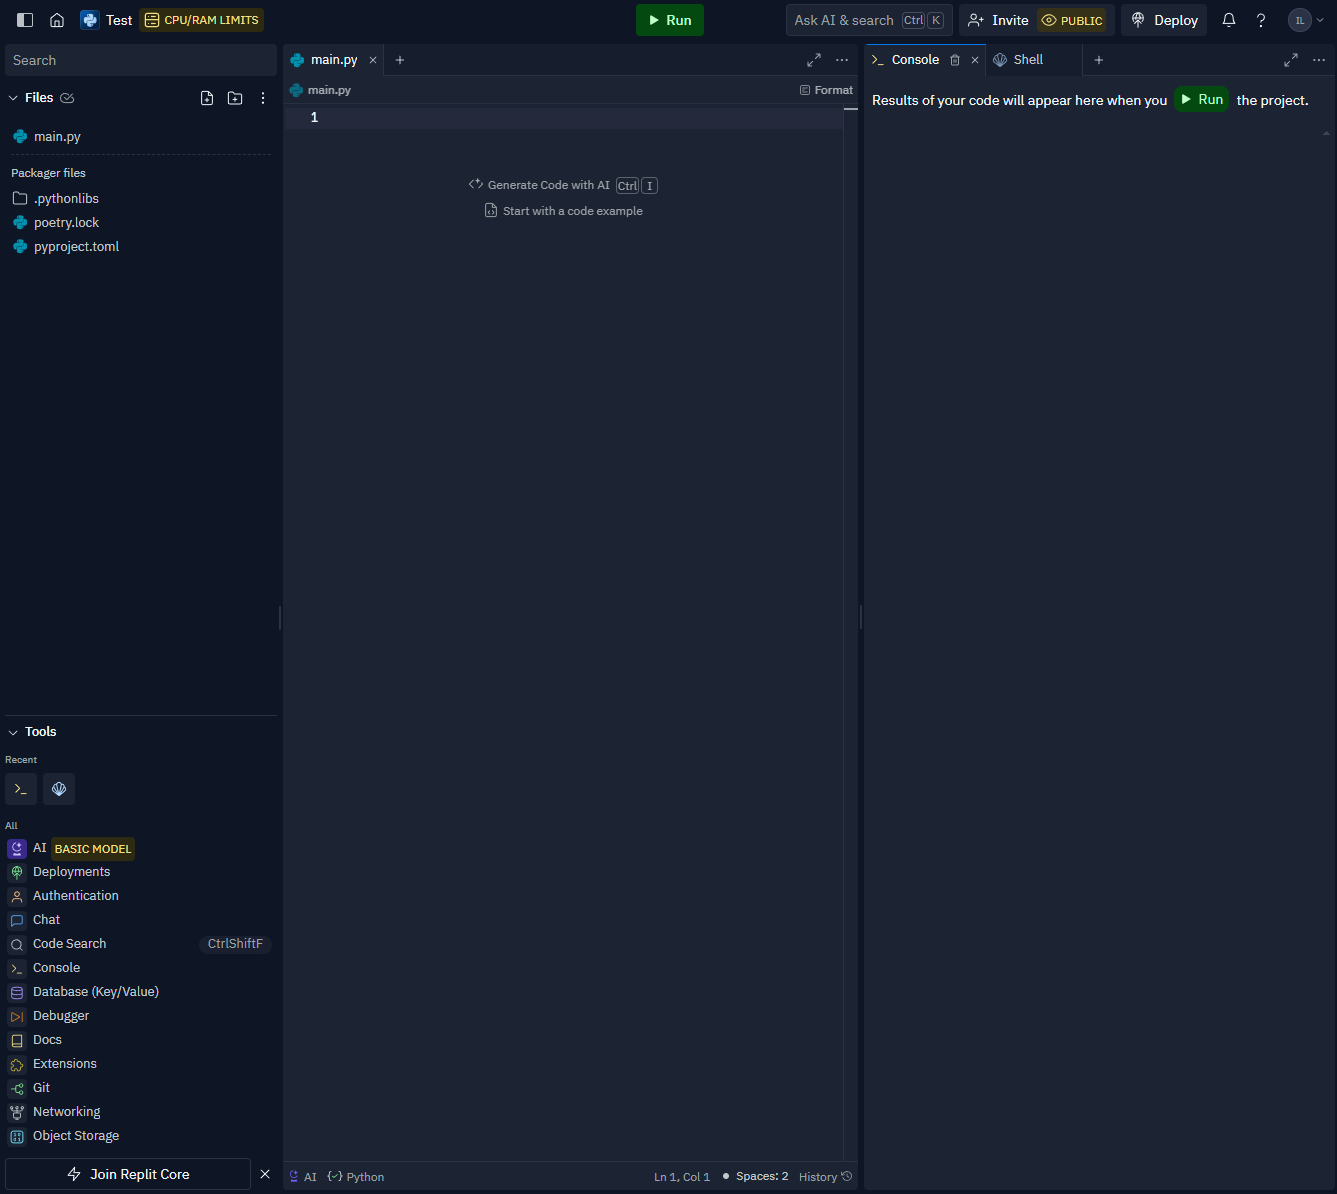1337x1194 pixels.
Task: Click the Deploy button
Action: pos(1164,20)
